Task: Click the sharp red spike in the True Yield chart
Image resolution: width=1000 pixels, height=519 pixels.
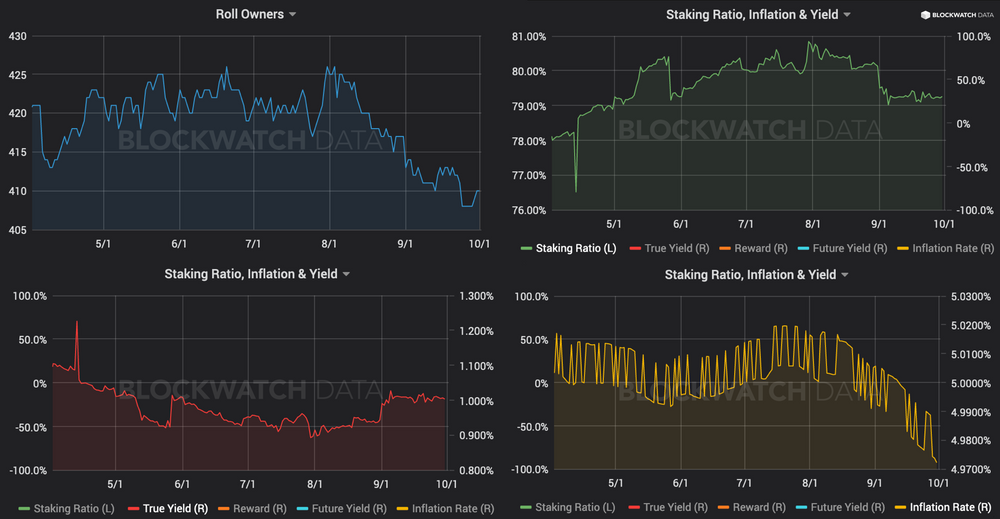Action: 77,324
